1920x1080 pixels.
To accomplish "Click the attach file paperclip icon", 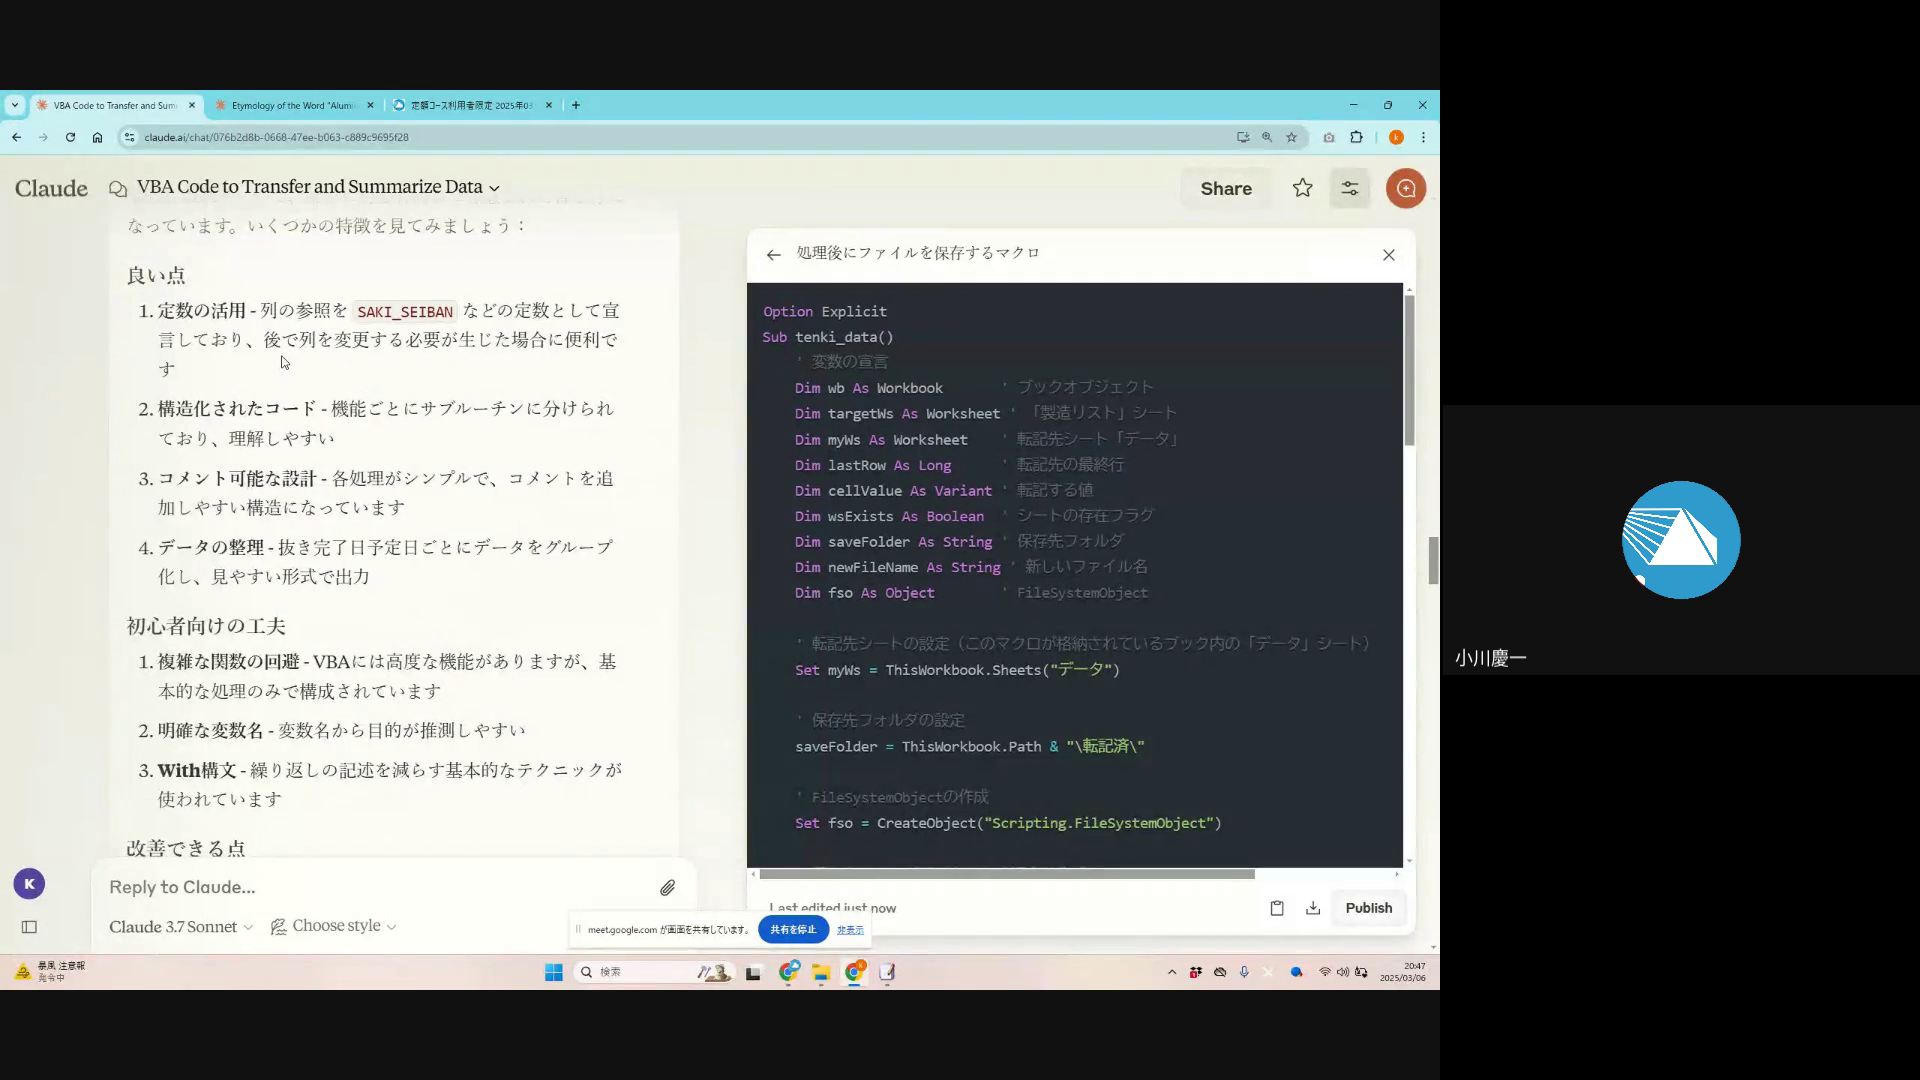I will coord(667,887).
